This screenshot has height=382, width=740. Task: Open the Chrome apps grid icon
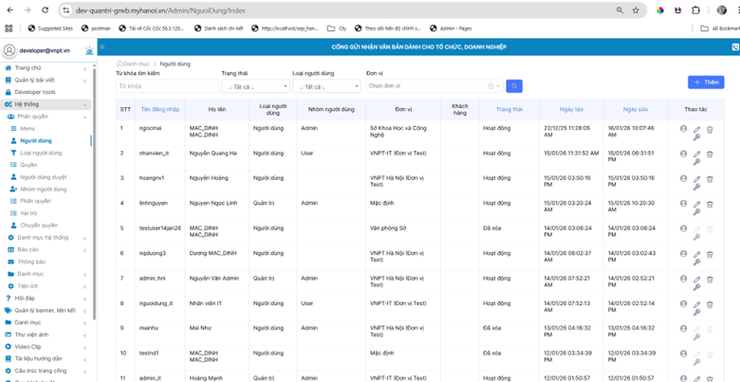coord(8,28)
